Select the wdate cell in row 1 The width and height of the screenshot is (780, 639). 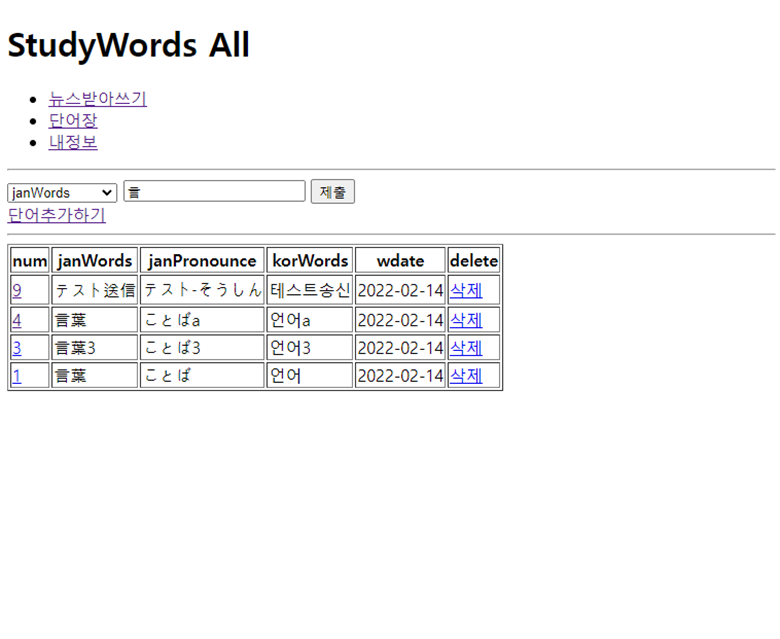400,375
